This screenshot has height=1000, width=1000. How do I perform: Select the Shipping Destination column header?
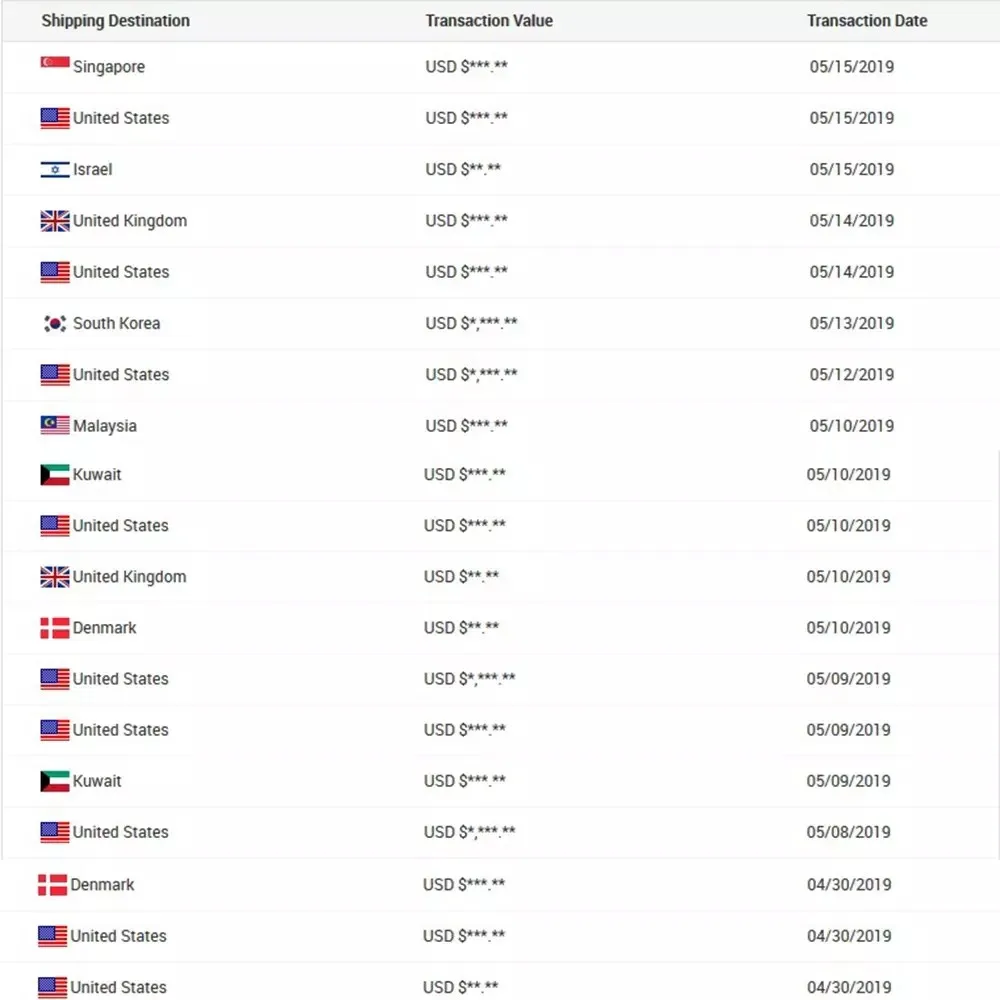(115, 20)
